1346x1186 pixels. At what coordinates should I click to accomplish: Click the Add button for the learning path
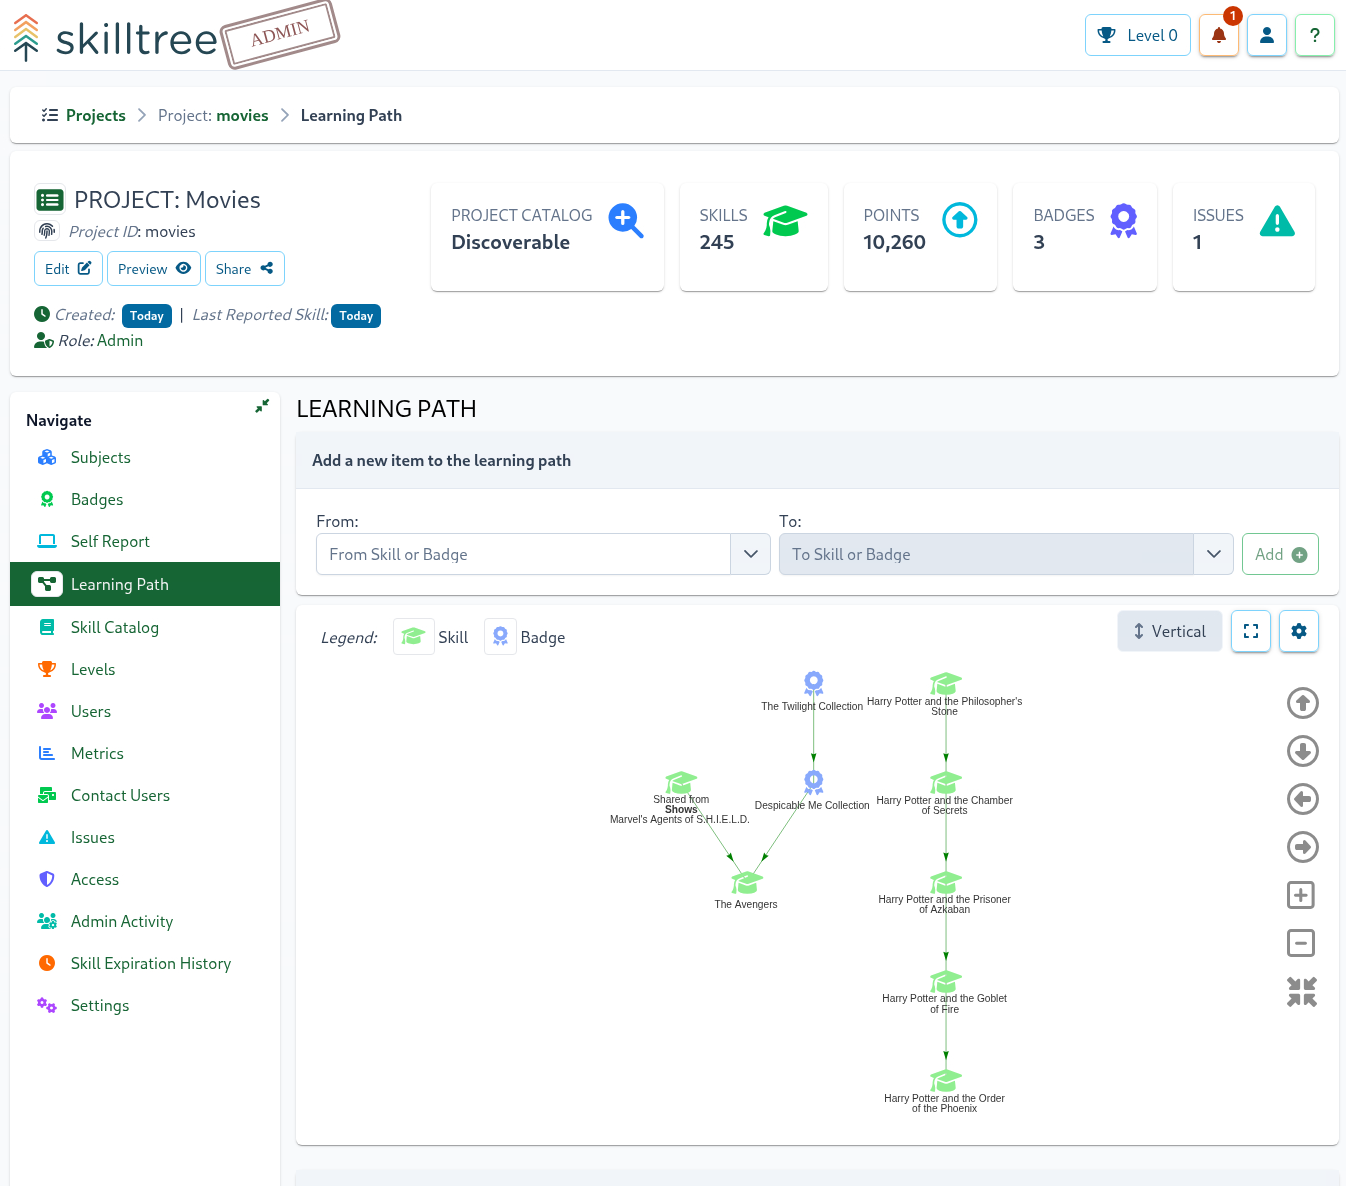[1280, 554]
